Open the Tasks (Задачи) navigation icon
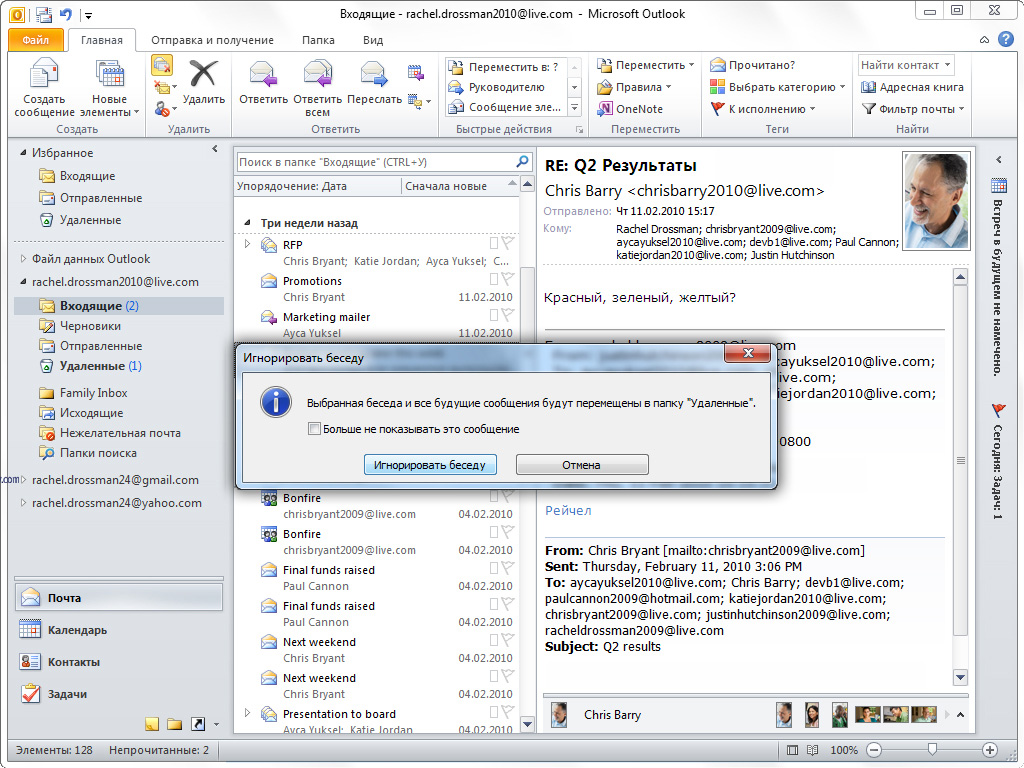 pos(30,694)
